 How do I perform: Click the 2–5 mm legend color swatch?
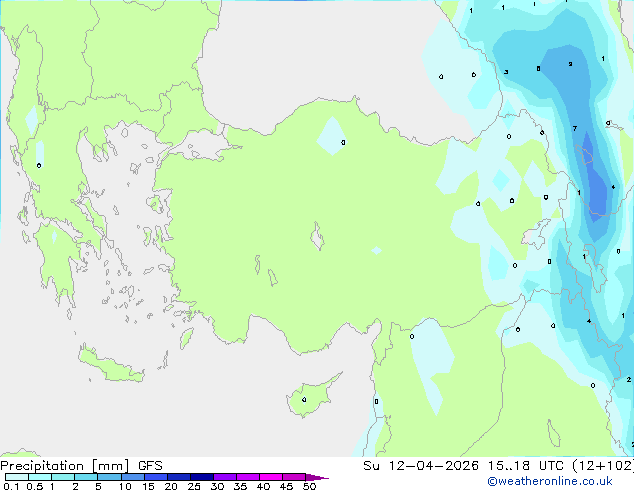(x=86, y=477)
